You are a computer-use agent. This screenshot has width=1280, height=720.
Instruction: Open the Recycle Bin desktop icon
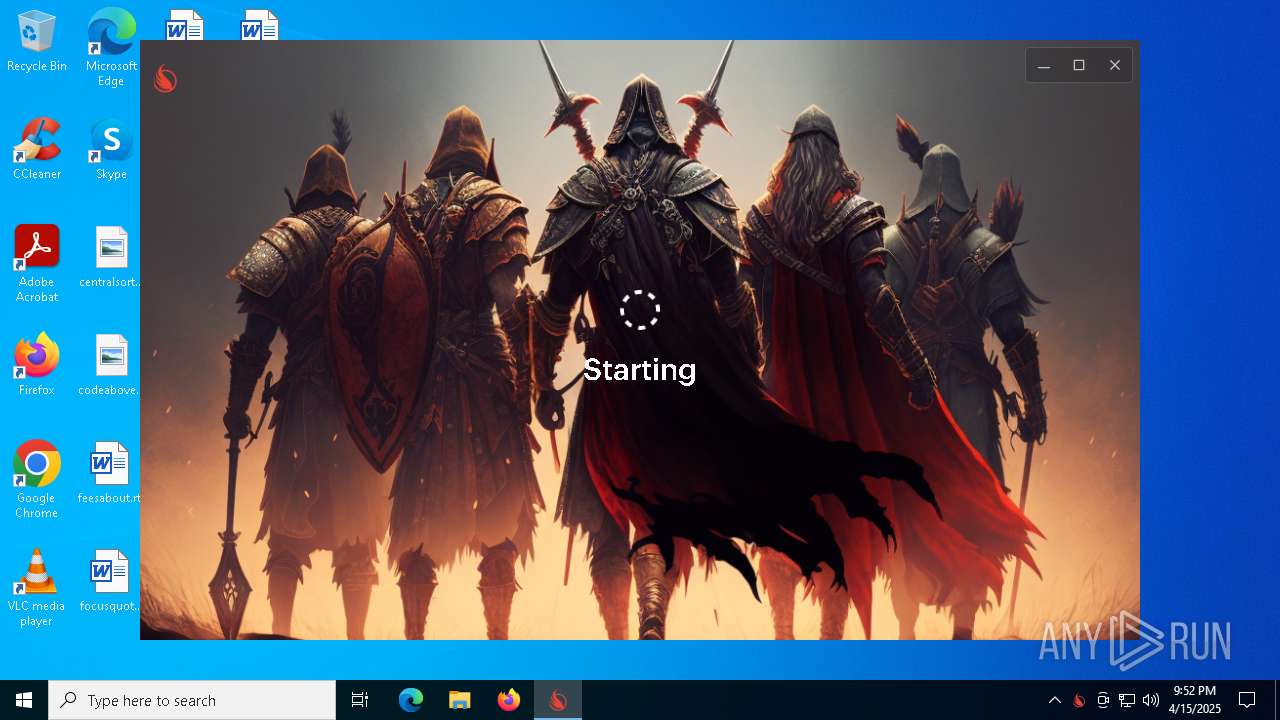click(37, 41)
